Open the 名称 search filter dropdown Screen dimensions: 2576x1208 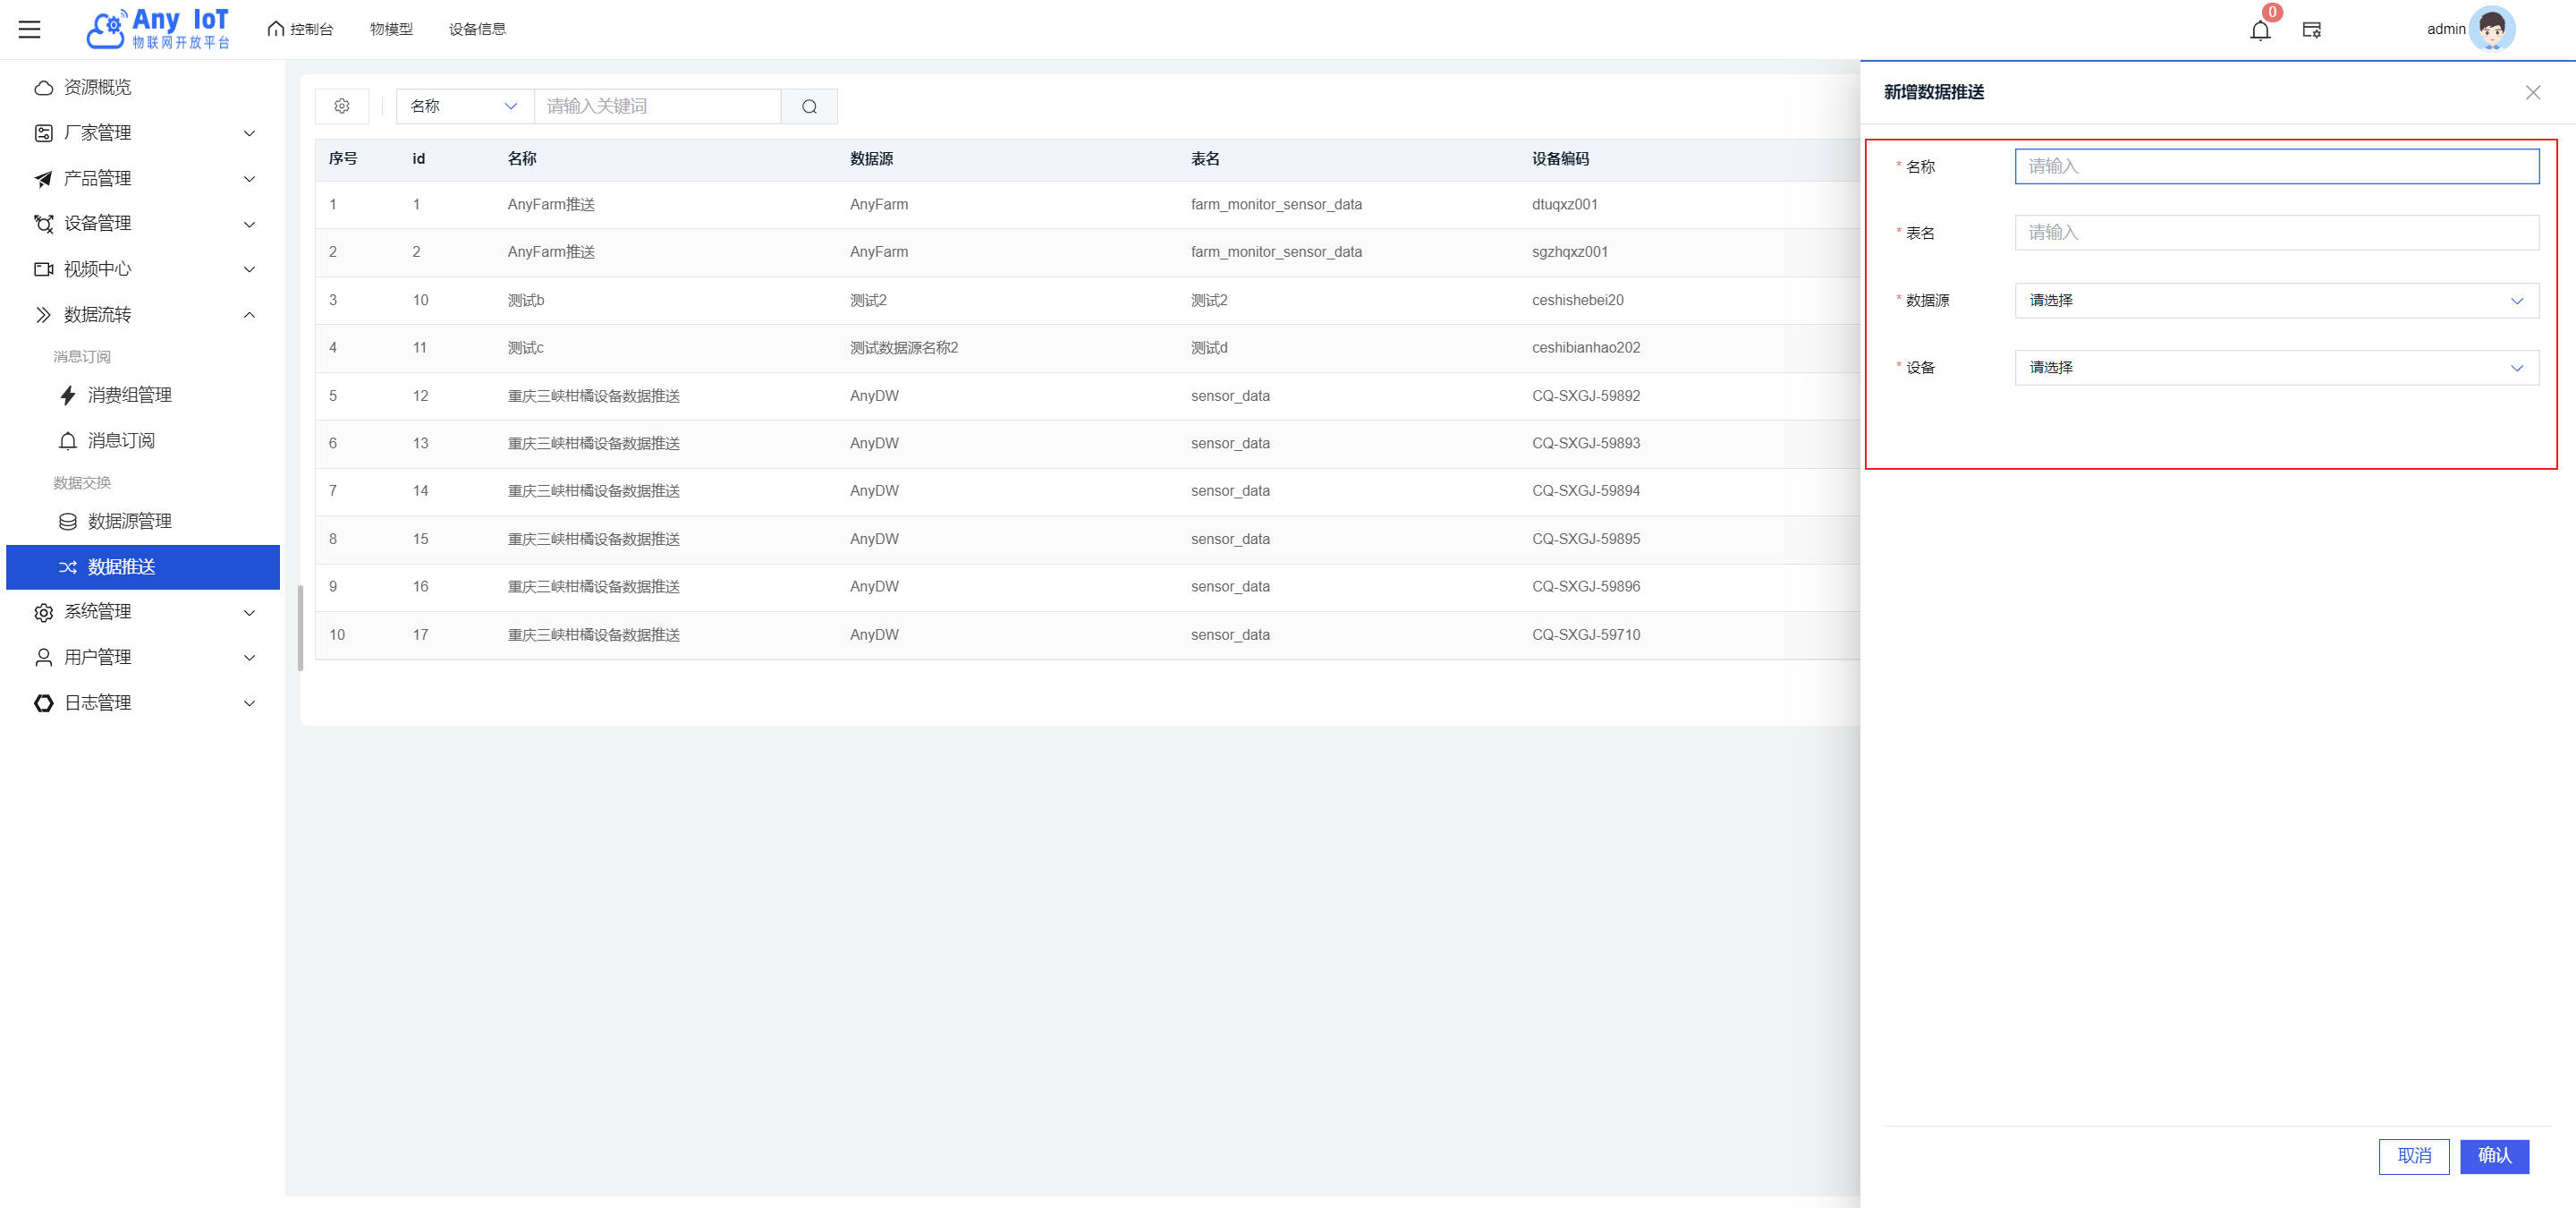pyautogui.click(x=464, y=106)
